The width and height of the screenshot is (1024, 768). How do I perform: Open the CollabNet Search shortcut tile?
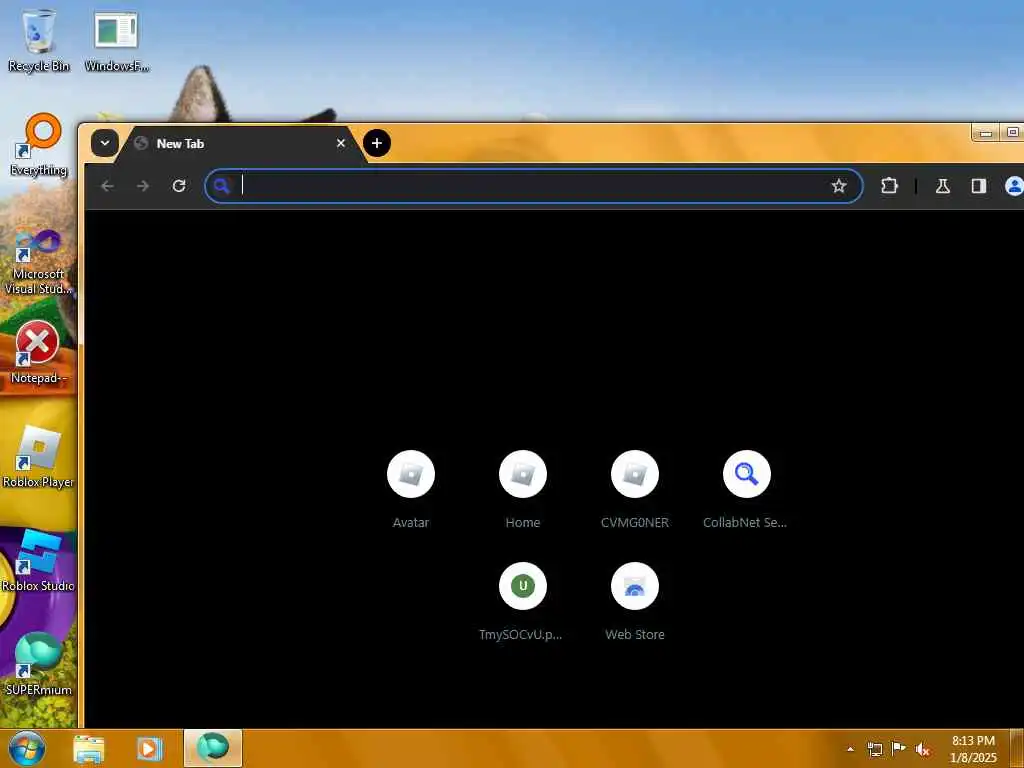746,490
